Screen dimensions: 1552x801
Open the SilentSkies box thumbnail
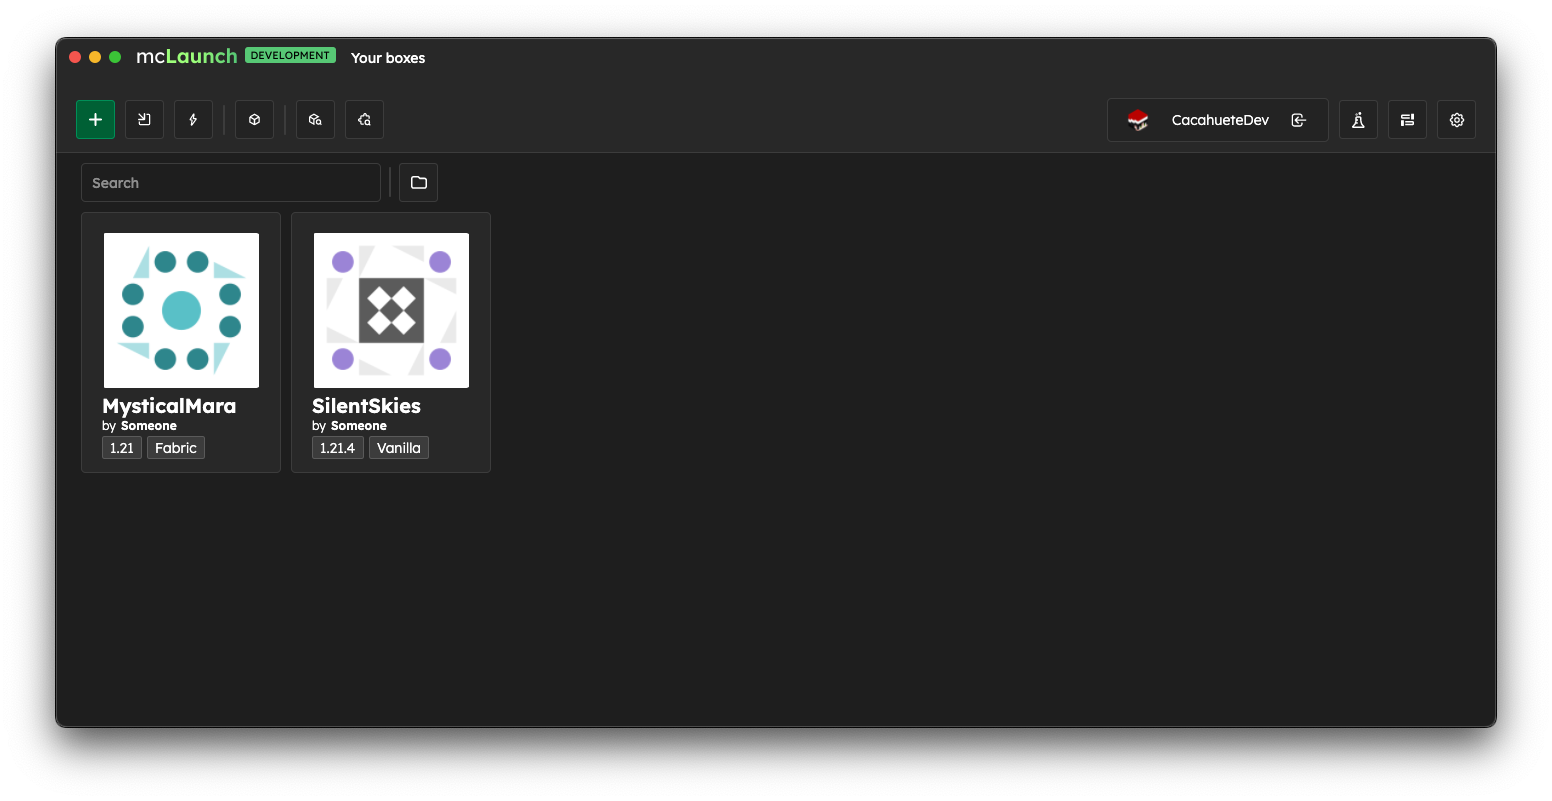[391, 310]
